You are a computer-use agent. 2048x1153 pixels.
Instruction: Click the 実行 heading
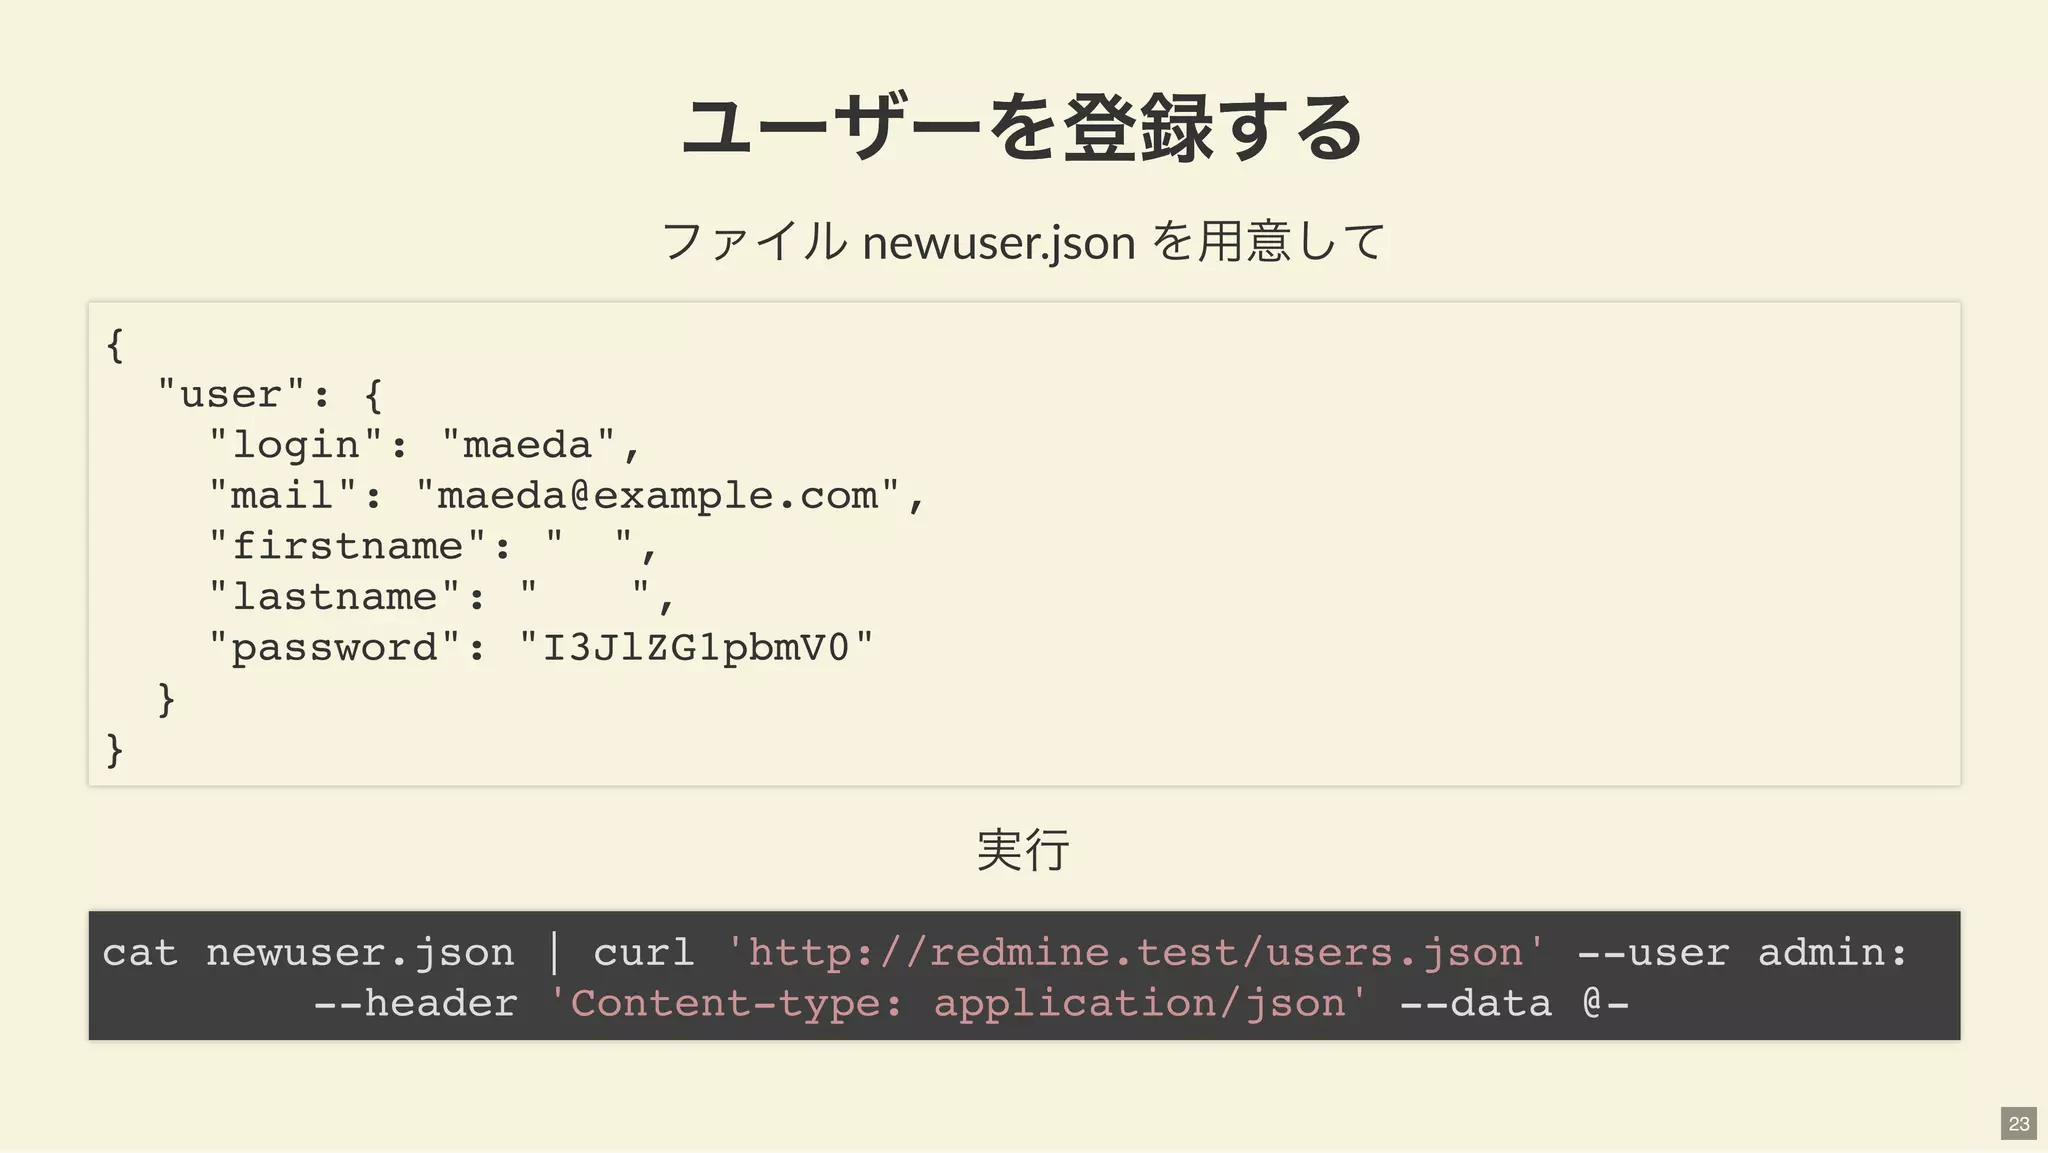tap(1023, 849)
